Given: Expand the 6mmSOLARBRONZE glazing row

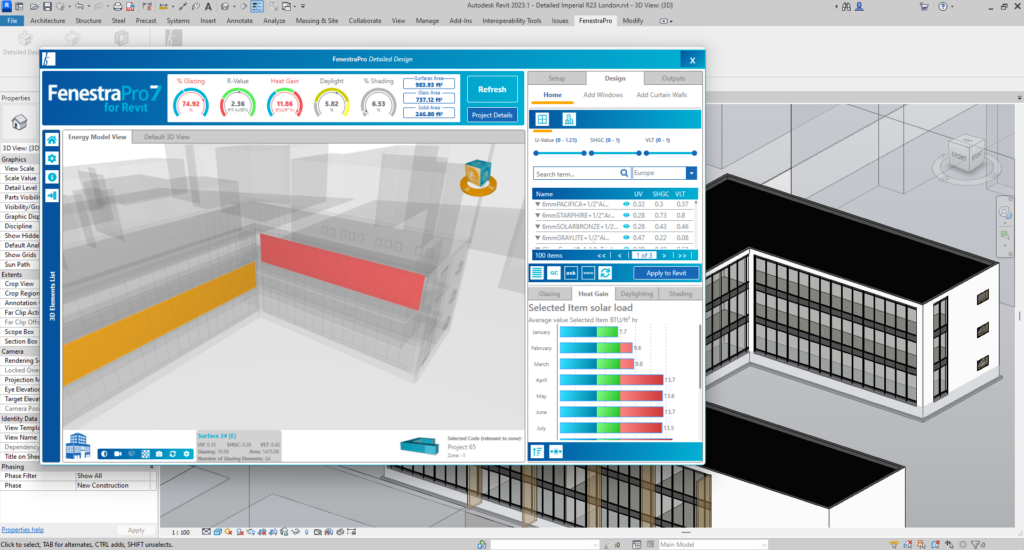Looking at the screenshot, I should tap(537, 227).
